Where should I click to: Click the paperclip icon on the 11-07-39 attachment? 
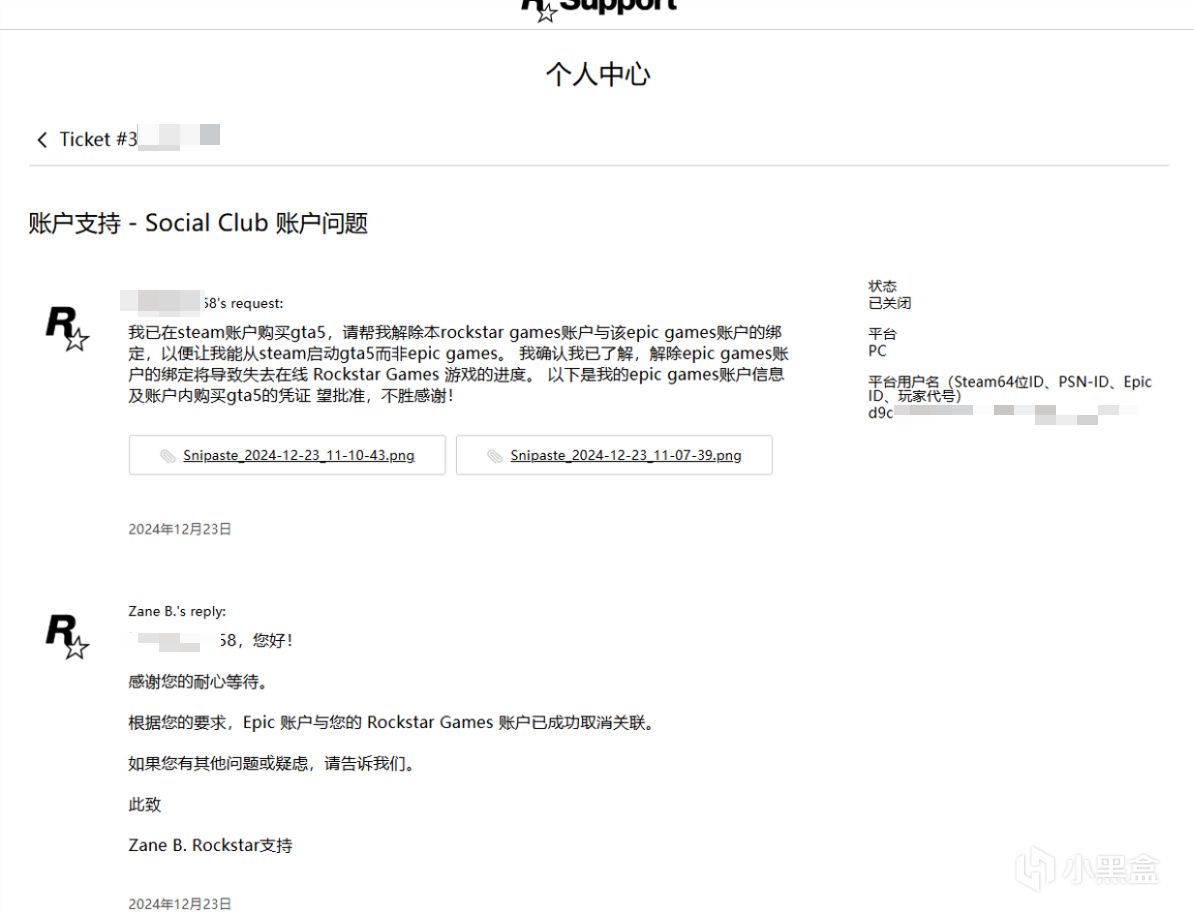(x=495, y=456)
